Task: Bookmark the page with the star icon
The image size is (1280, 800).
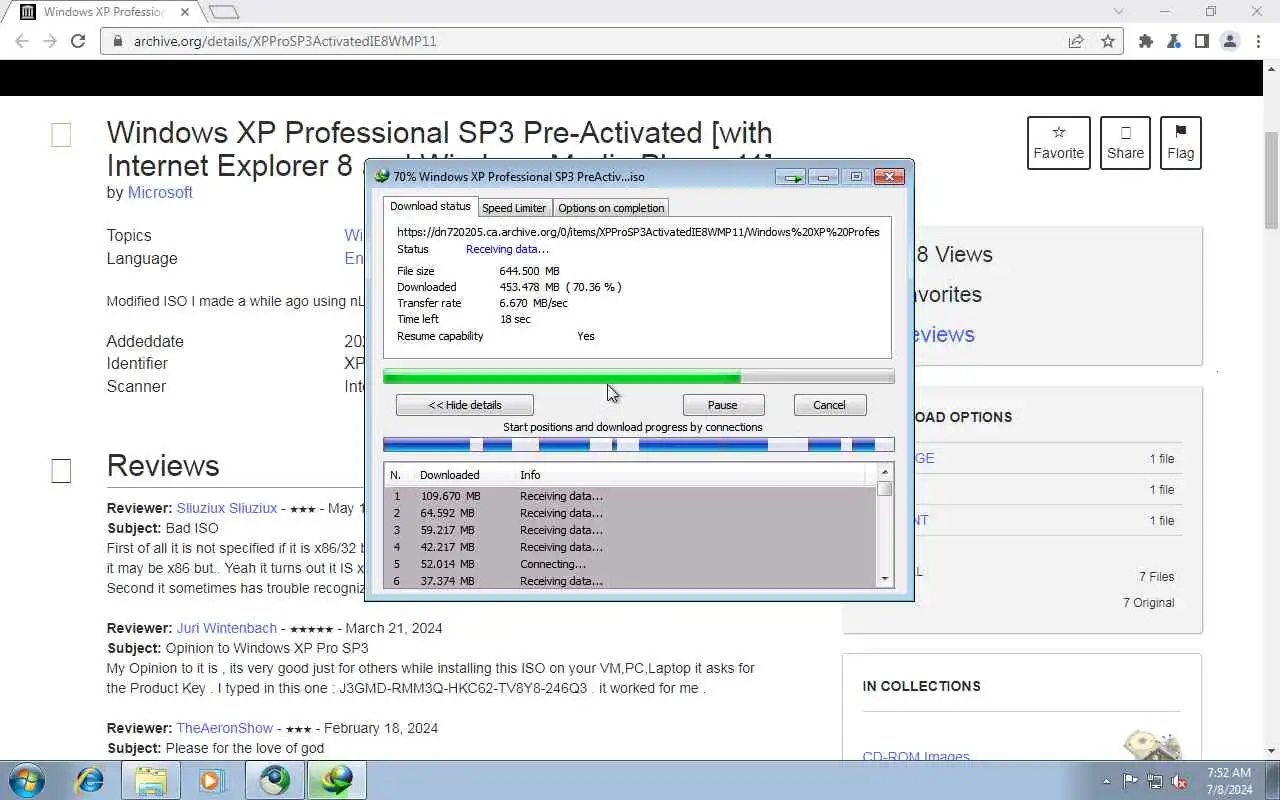Action: 1108,41
